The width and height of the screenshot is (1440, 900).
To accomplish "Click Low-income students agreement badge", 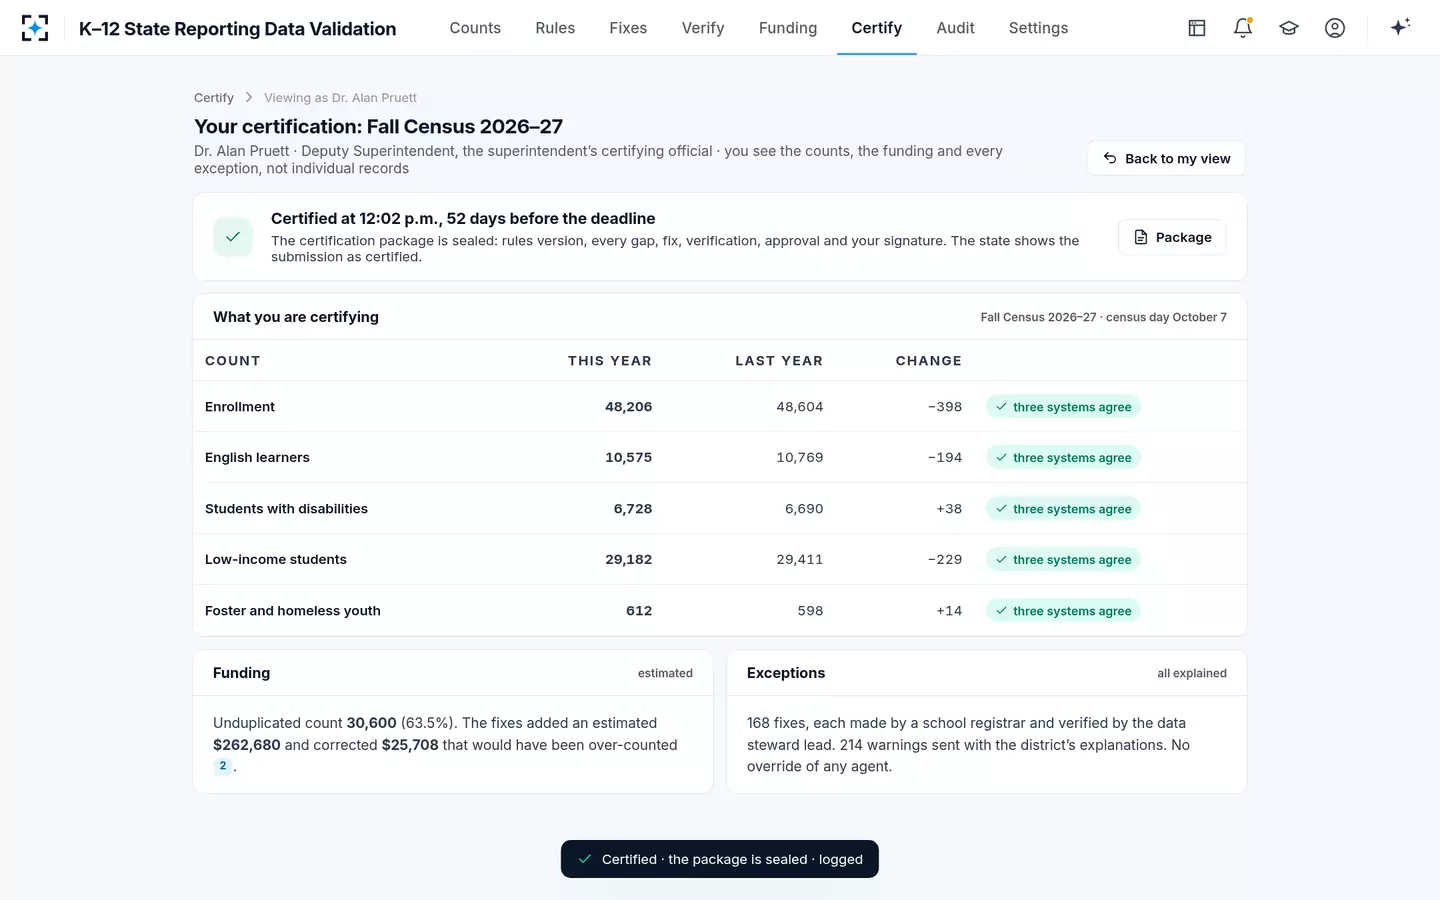I will tap(1063, 560).
